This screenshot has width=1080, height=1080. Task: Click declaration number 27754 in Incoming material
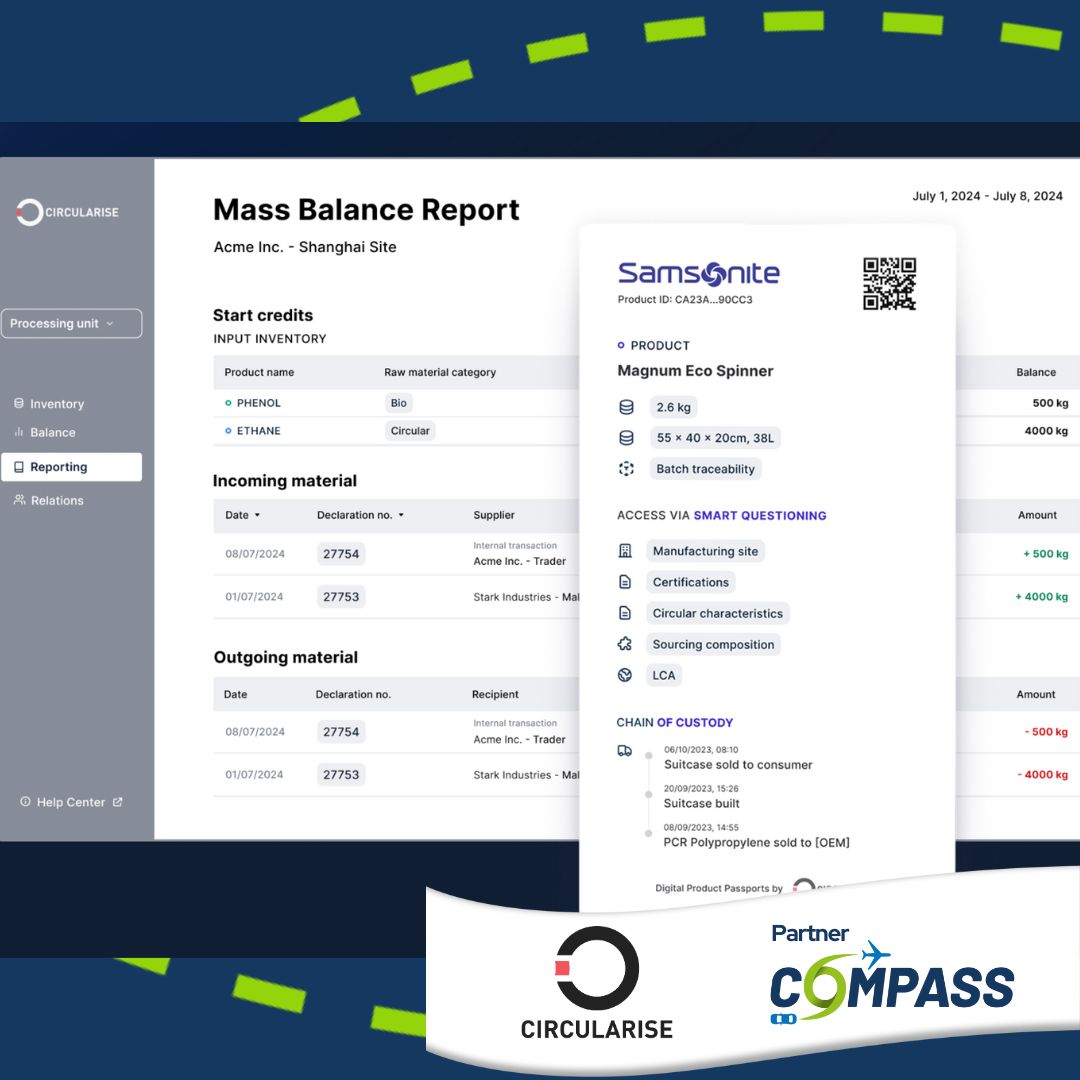point(341,553)
